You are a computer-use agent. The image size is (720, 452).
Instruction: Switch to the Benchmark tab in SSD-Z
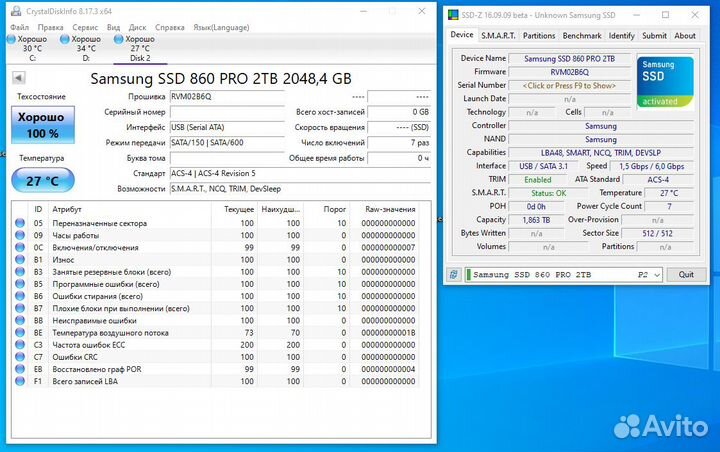pyautogui.click(x=582, y=36)
